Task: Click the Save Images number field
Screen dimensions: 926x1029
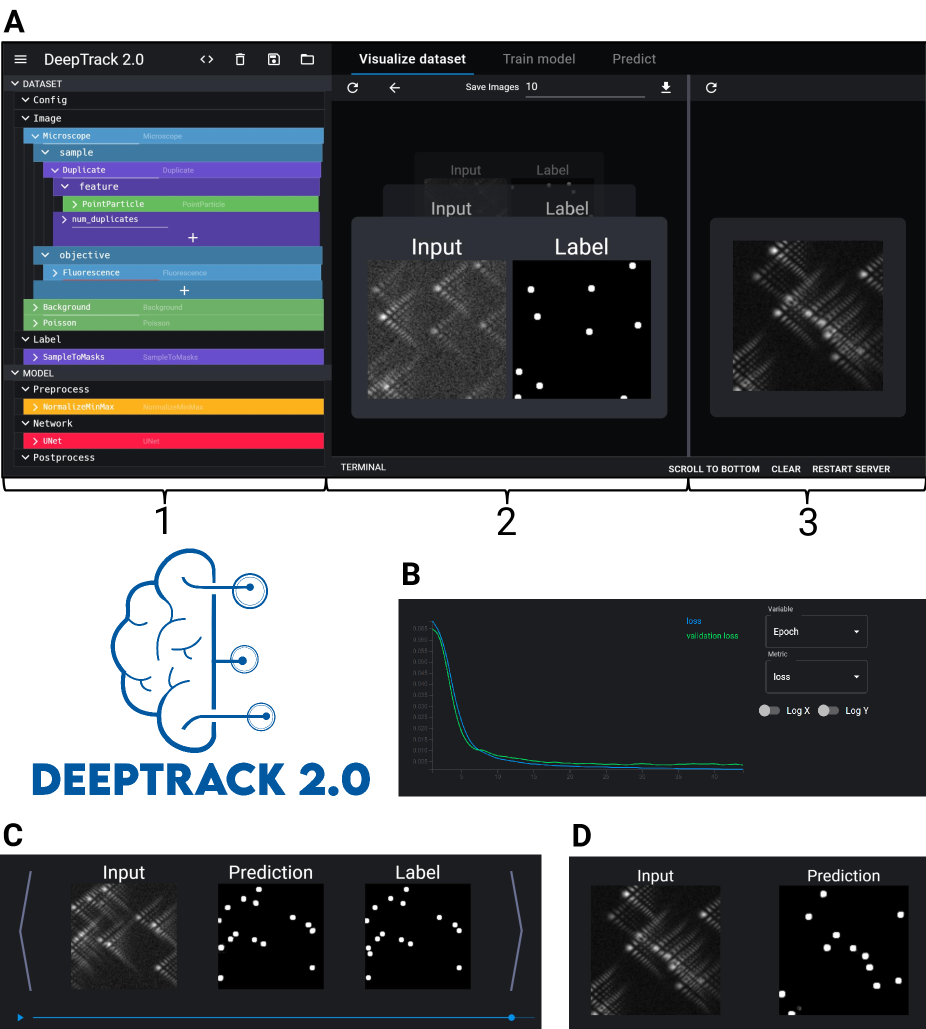Action: tap(585, 87)
